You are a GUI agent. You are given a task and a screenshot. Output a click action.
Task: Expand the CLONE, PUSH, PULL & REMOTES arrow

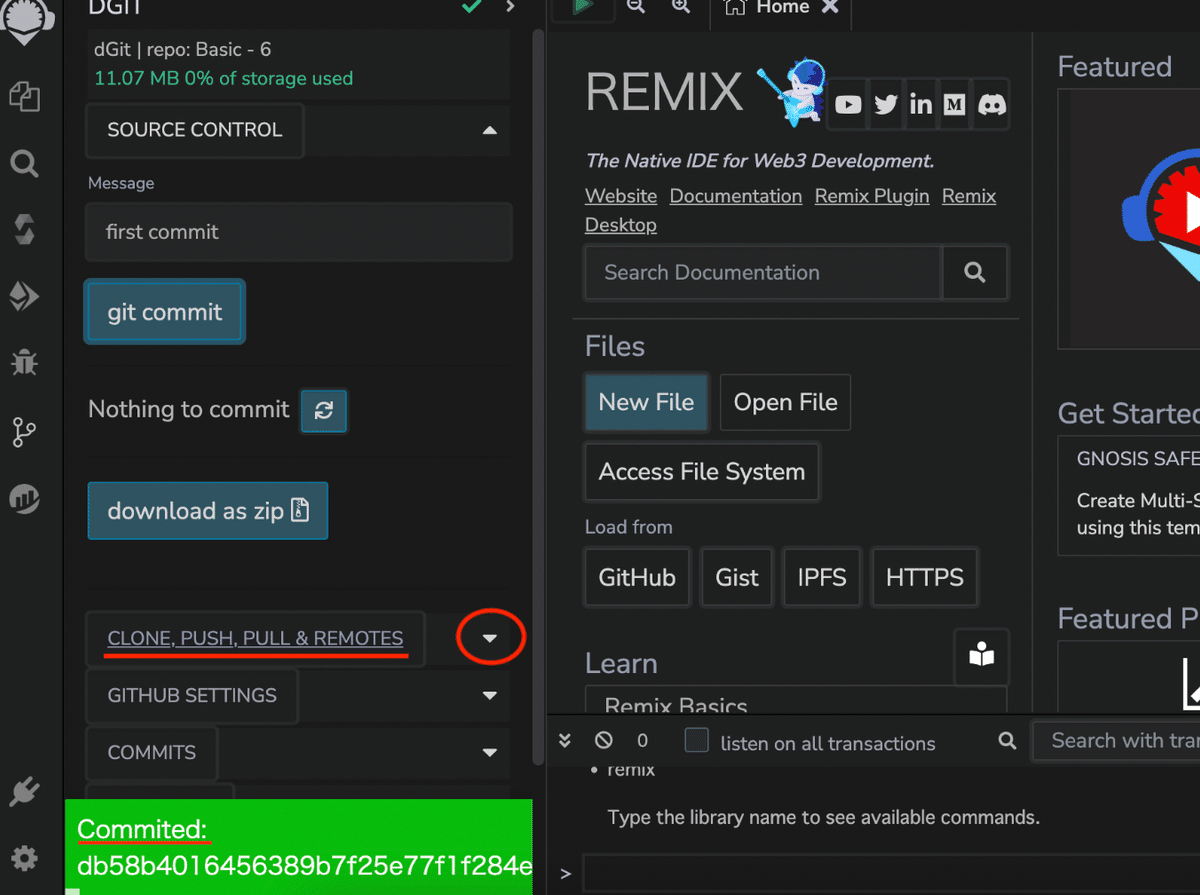click(x=489, y=638)
